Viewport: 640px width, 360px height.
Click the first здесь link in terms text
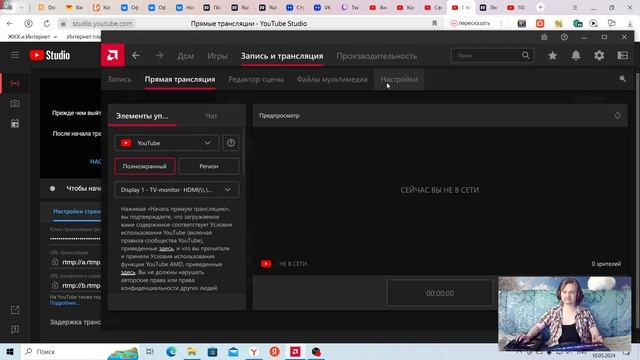(x=166, y=248)
